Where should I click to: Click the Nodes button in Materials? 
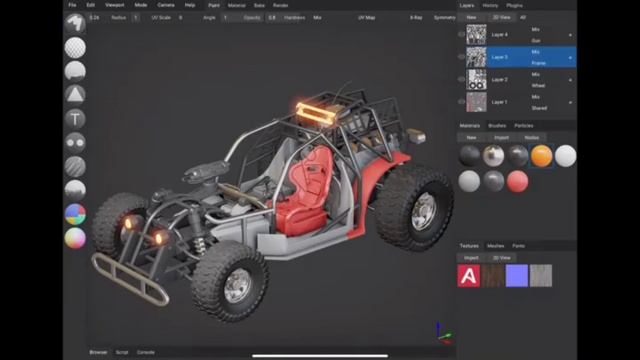pos(531,138)
